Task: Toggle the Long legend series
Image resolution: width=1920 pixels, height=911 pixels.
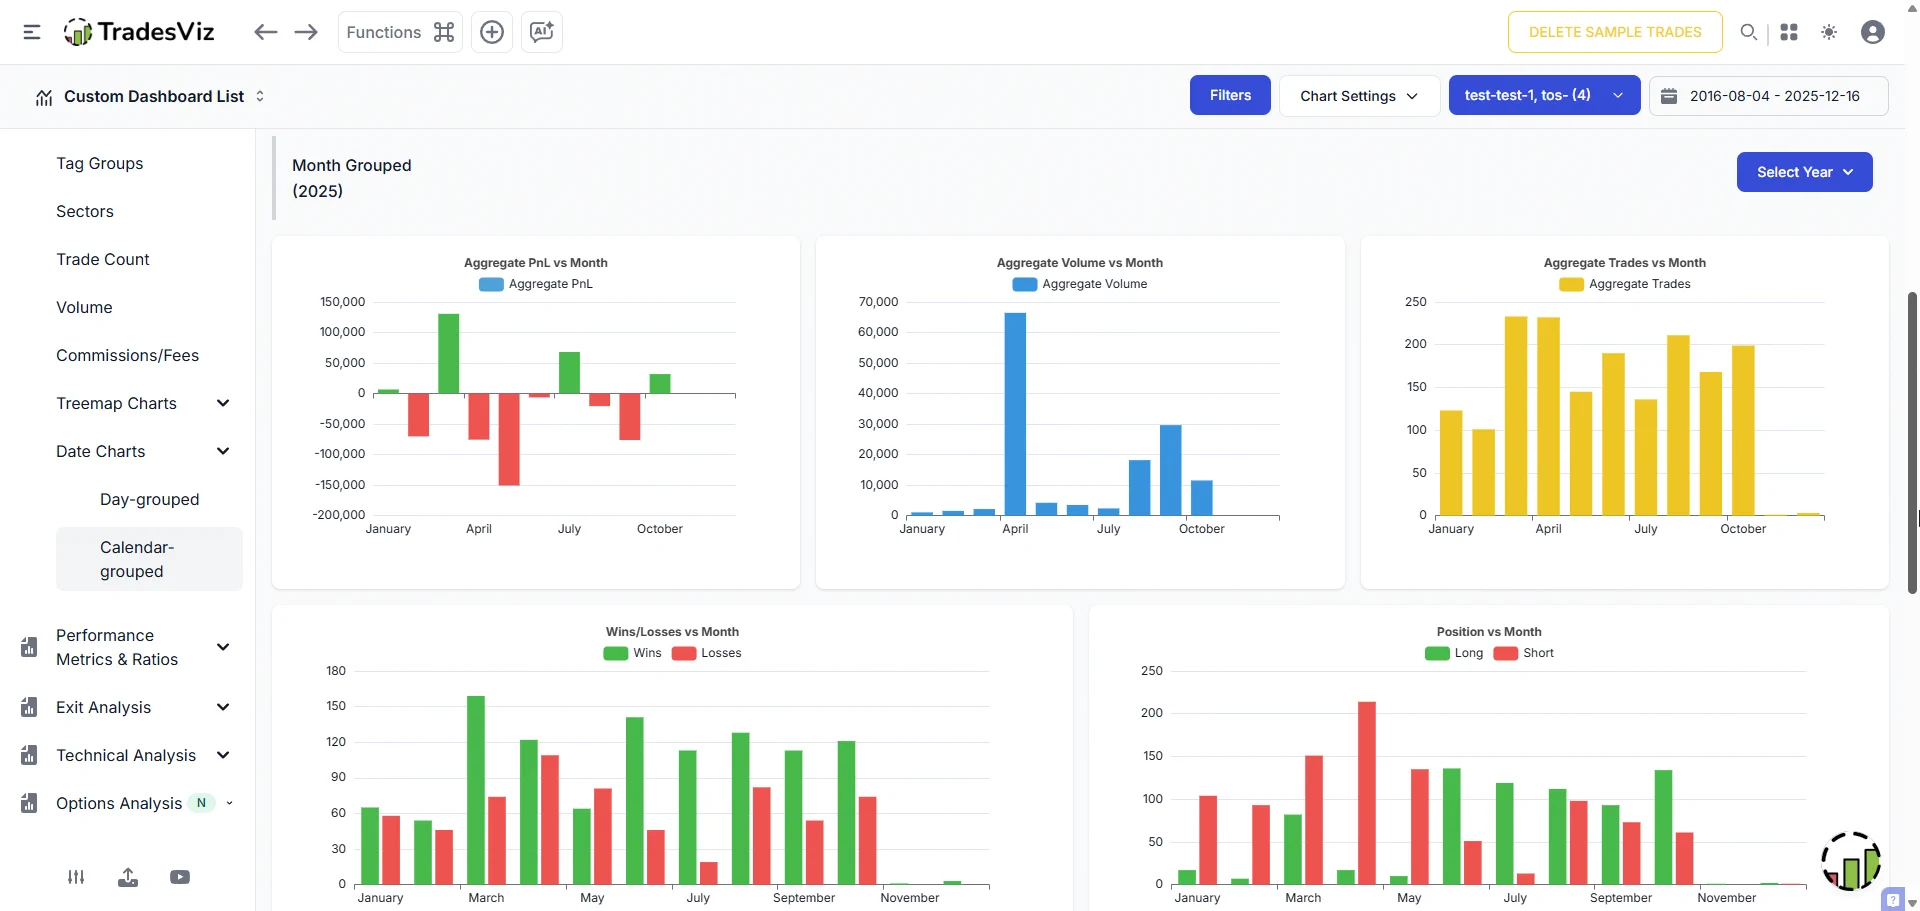Action: click(1455, 653)
